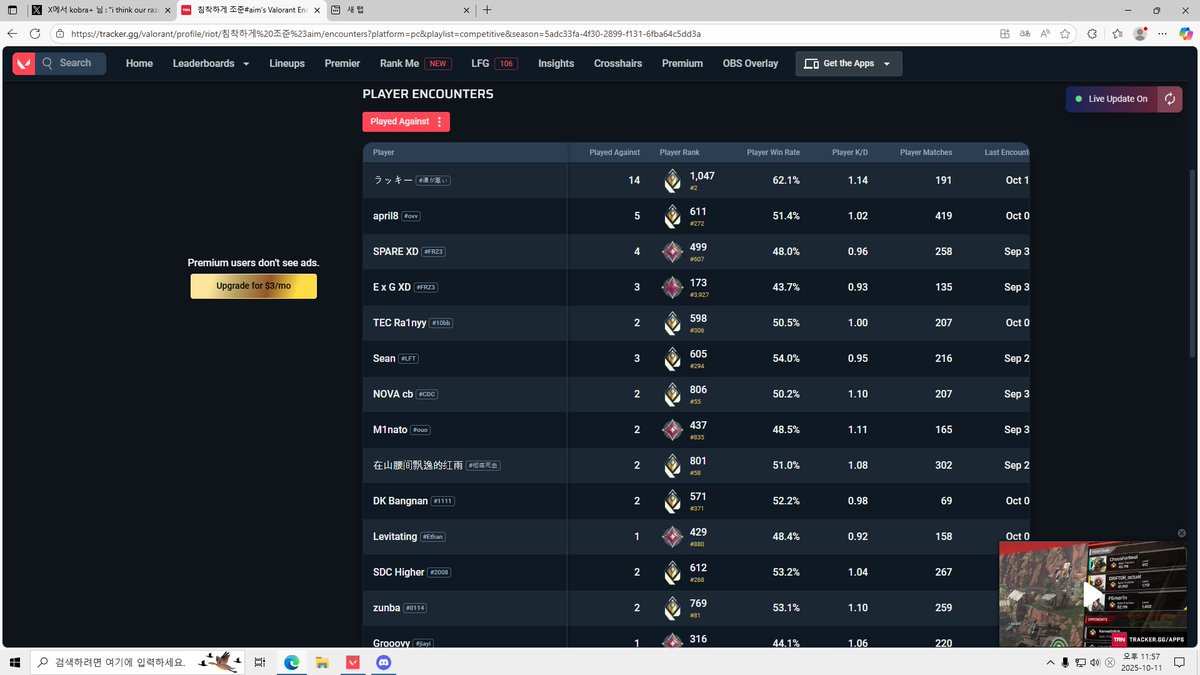
Task: Click rank icon in zunba row
Action: (673, 608)
